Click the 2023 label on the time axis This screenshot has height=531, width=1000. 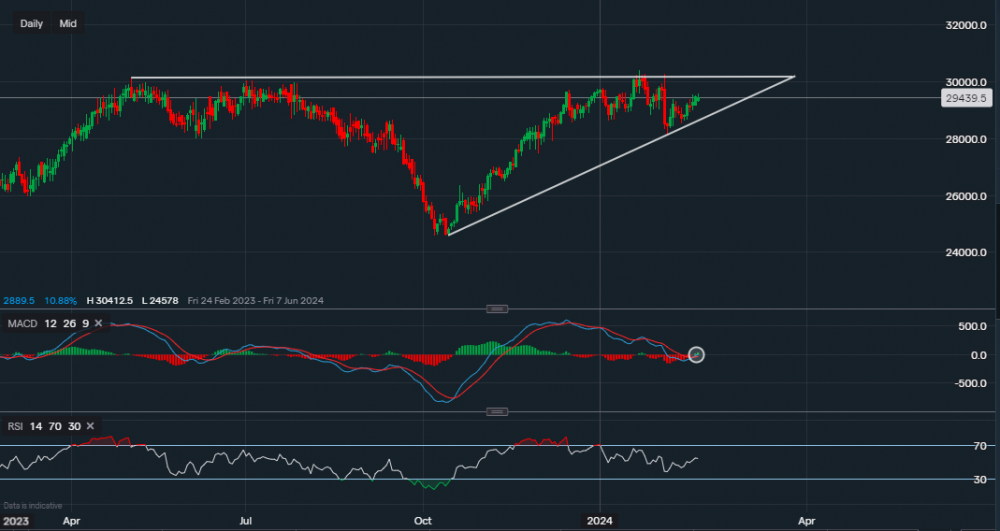(x=16, y=521)
